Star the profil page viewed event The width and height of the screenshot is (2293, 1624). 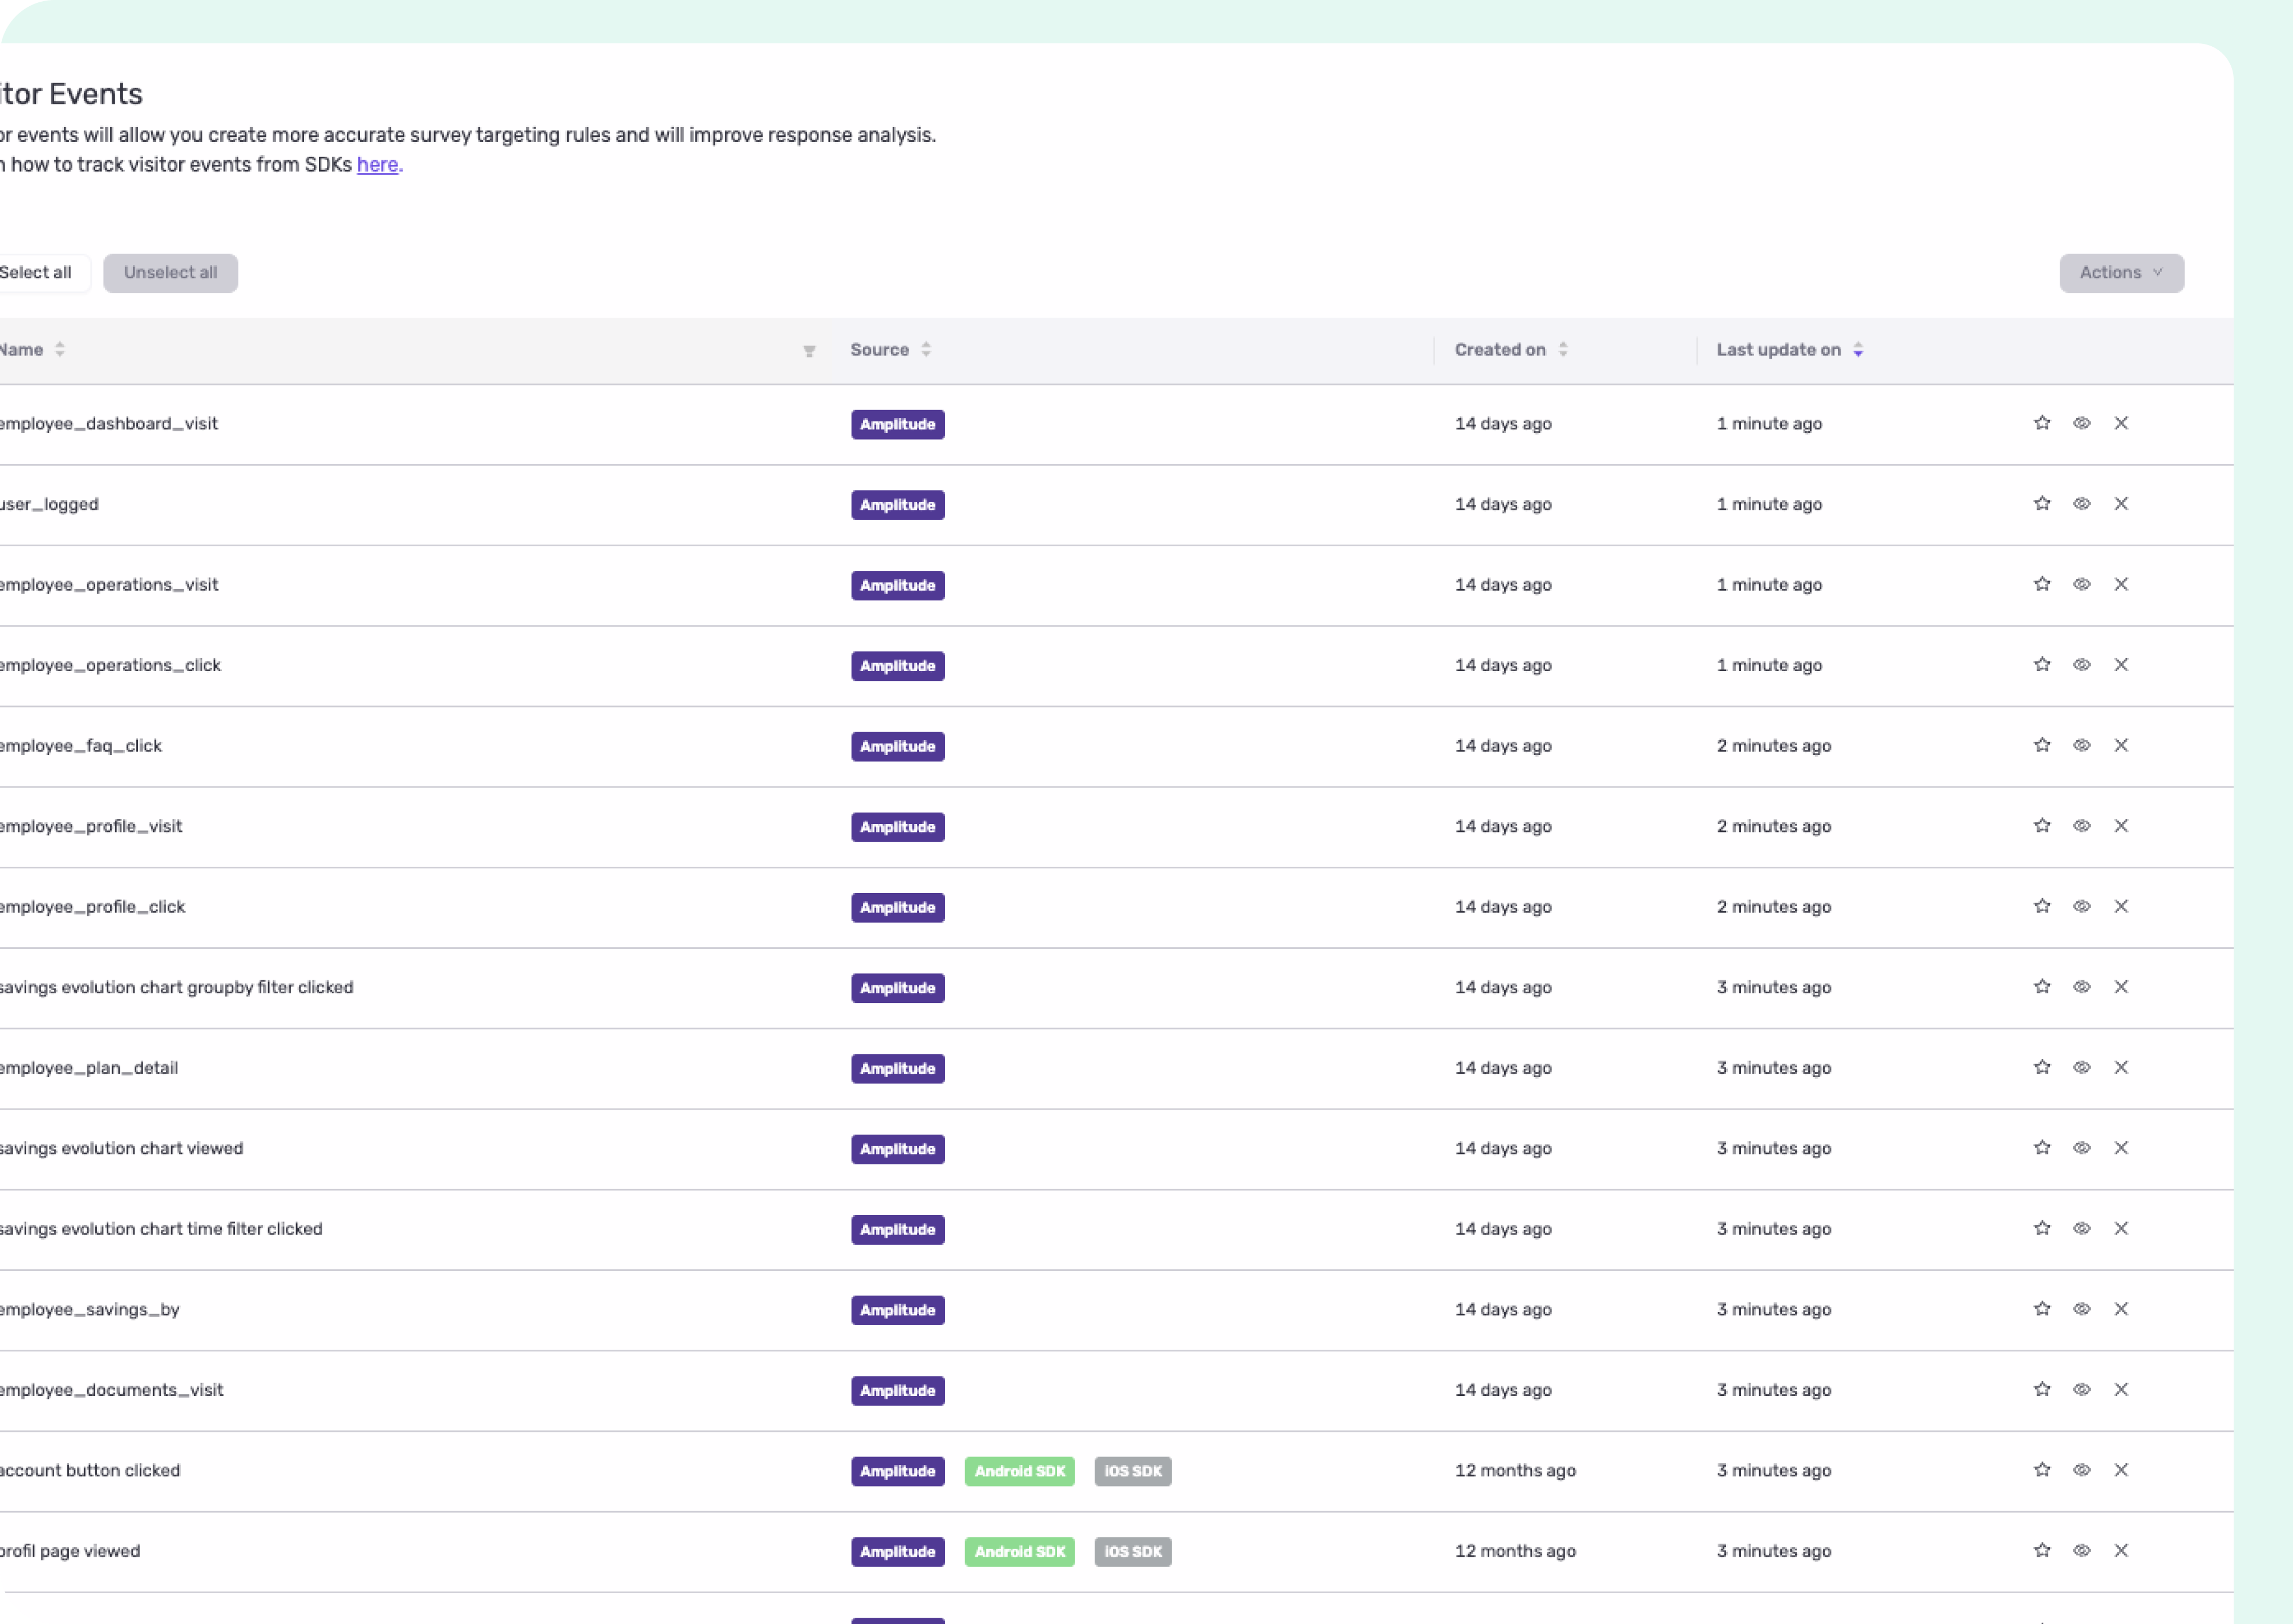(x=2042, y=1550)
